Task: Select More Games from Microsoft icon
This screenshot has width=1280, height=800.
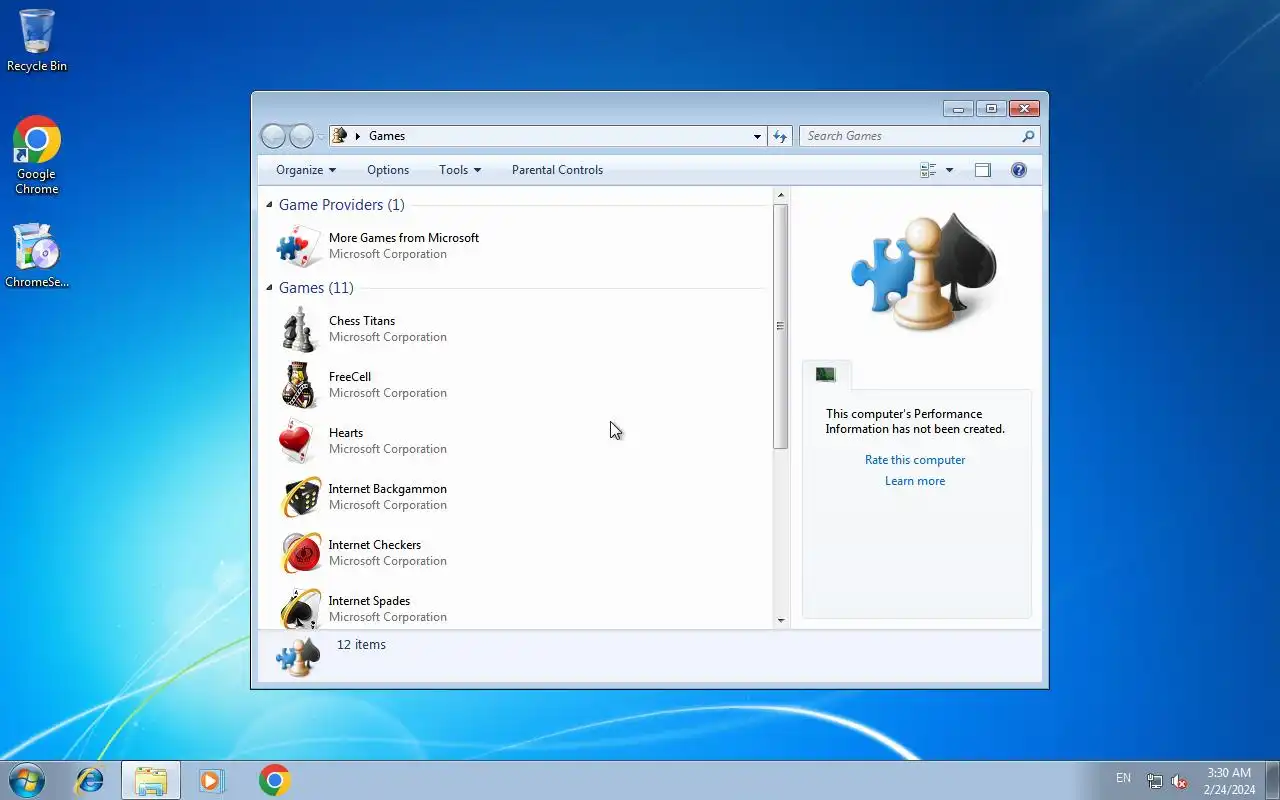Action: pyautogui.click(x=299, y=246)
